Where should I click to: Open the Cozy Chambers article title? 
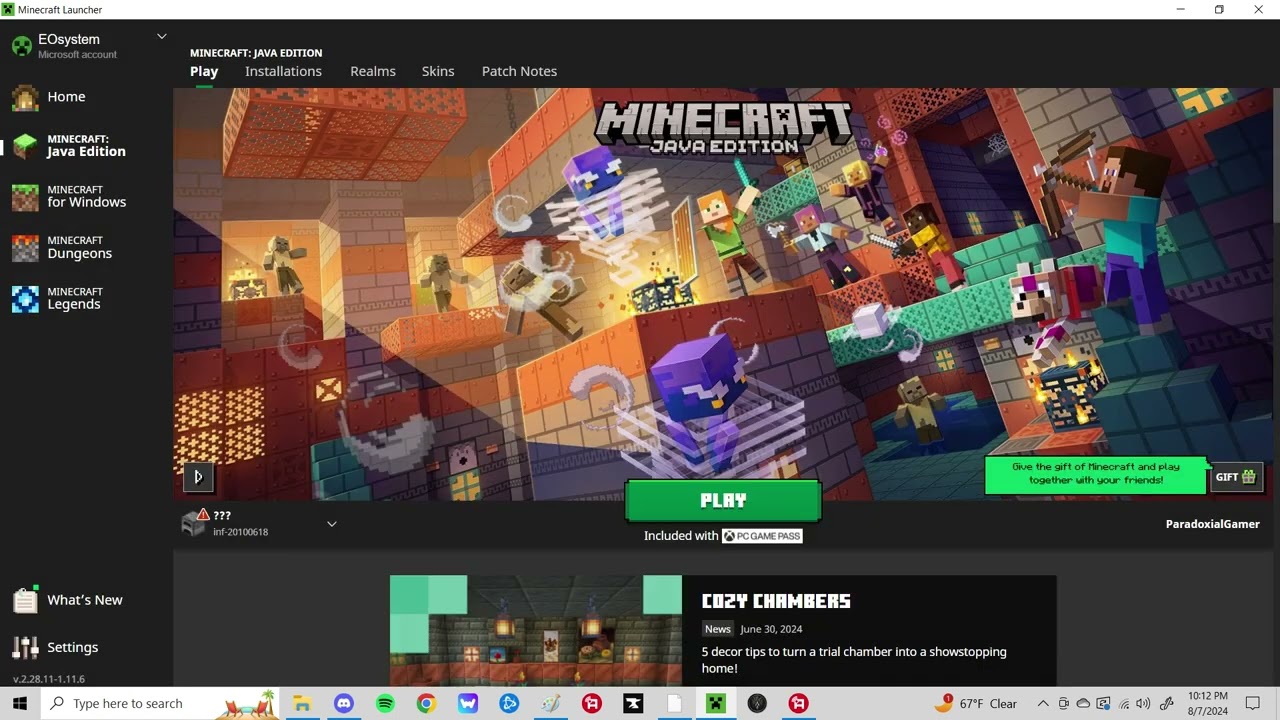click(776, 601)
